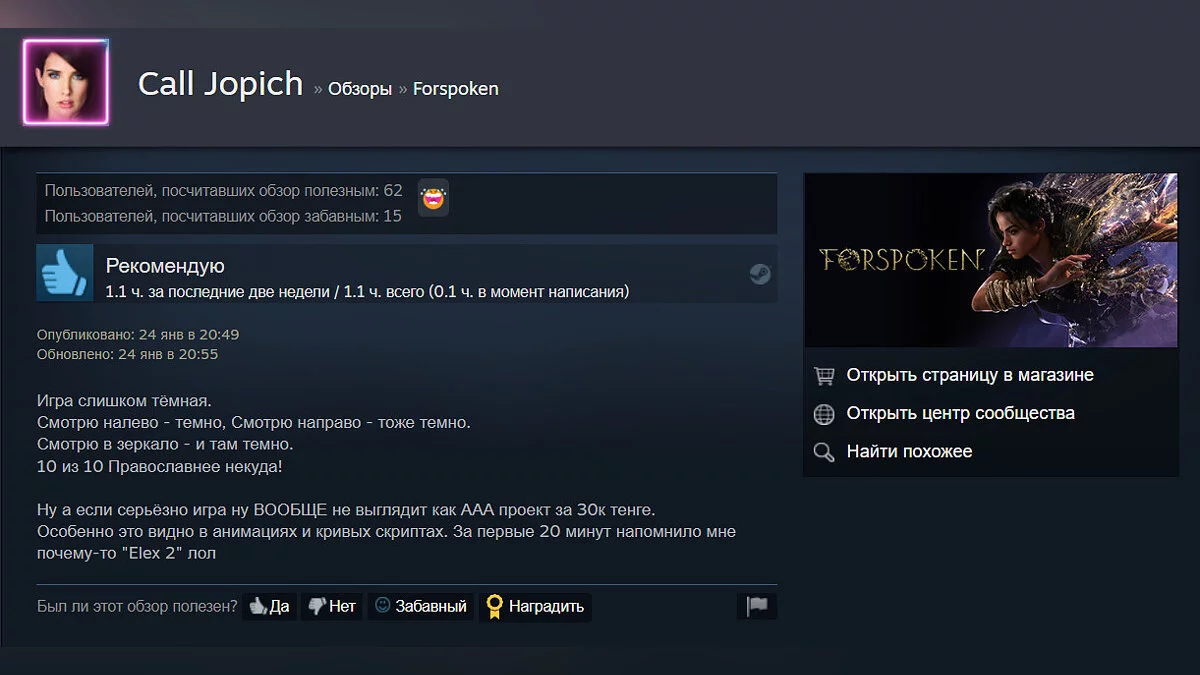Select Найти похожее link
The image size is (1200, 675).
coord(909,451)
